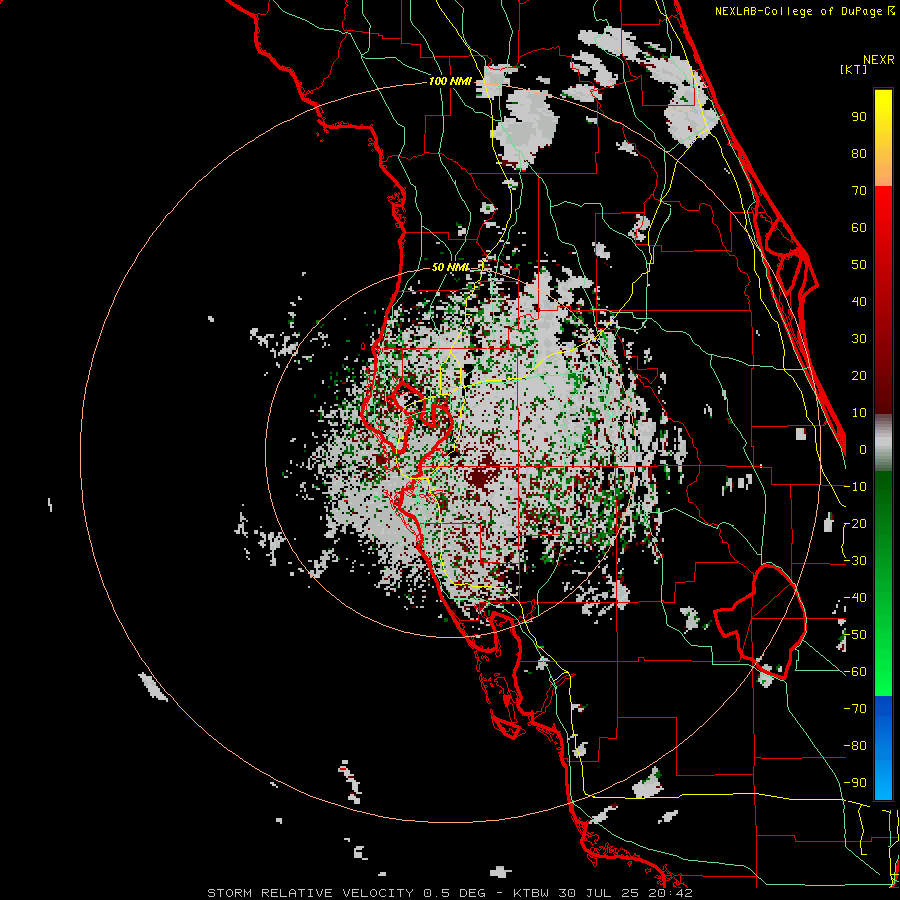Click the positive "80" velocity scale label
The image size is (900, 900).
click(859, 153)
